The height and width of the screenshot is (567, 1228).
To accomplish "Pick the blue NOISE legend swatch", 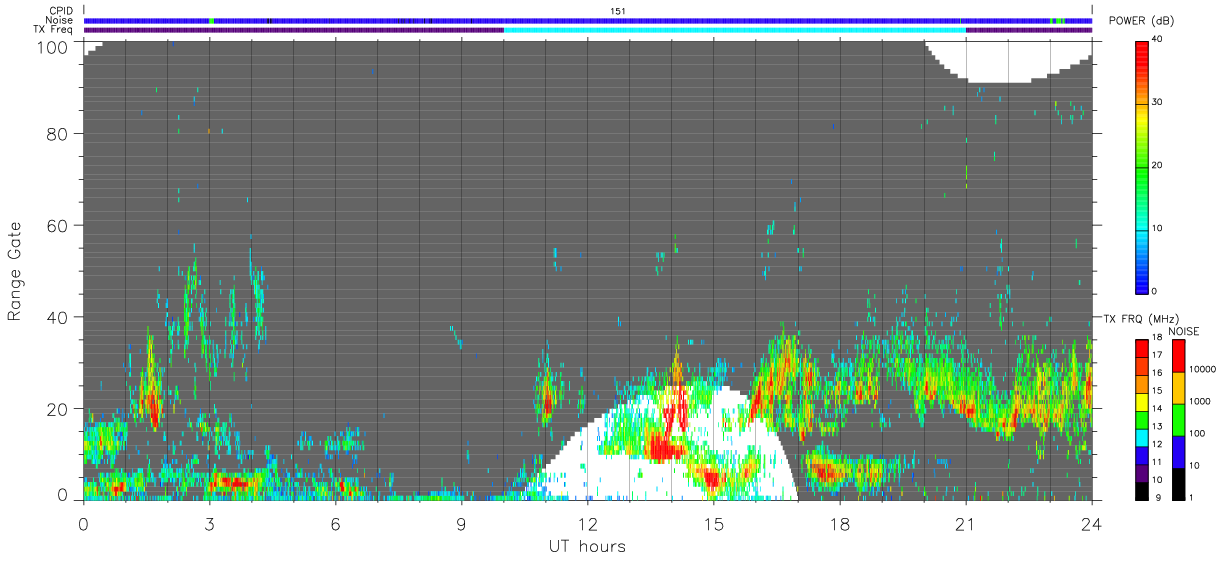I will point(1178,450).
